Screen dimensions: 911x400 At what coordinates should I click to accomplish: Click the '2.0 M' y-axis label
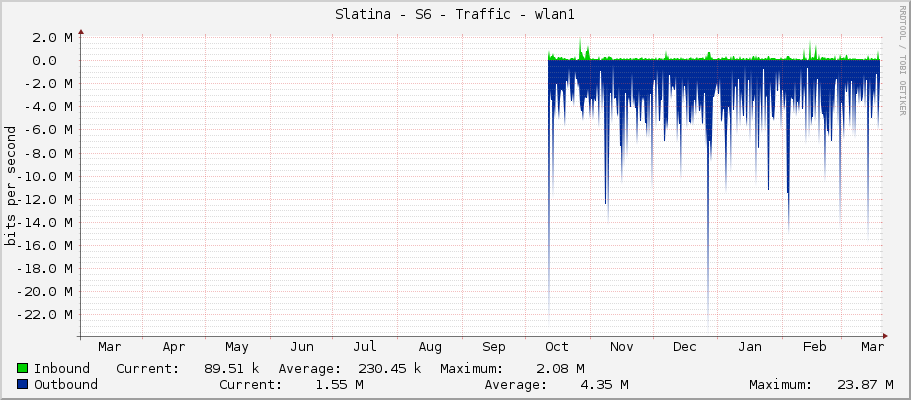pos(52,38)
